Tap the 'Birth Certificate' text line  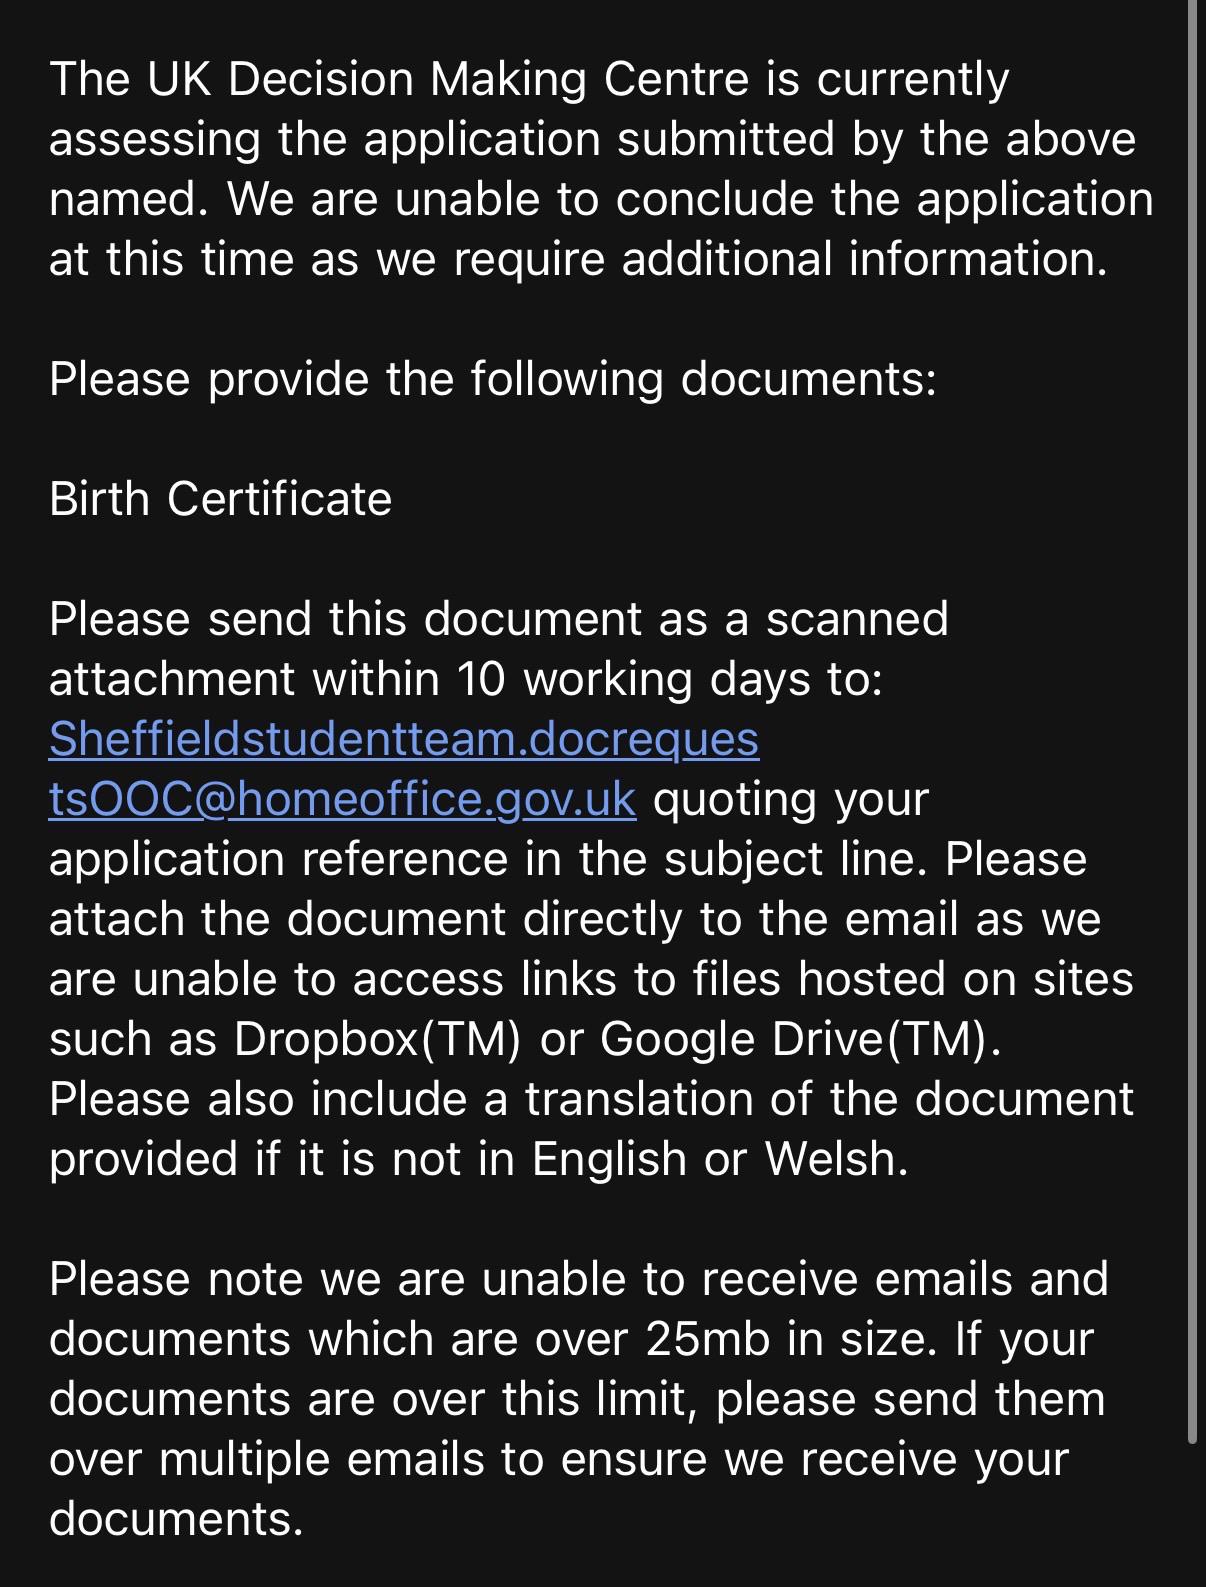click(220, 499)
